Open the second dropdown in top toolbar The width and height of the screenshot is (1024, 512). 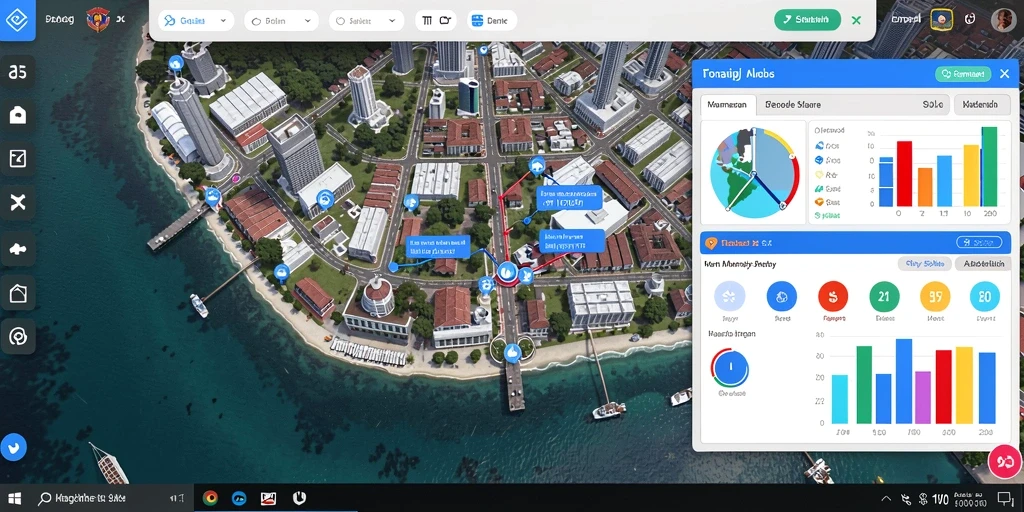(x=281, y=20)
